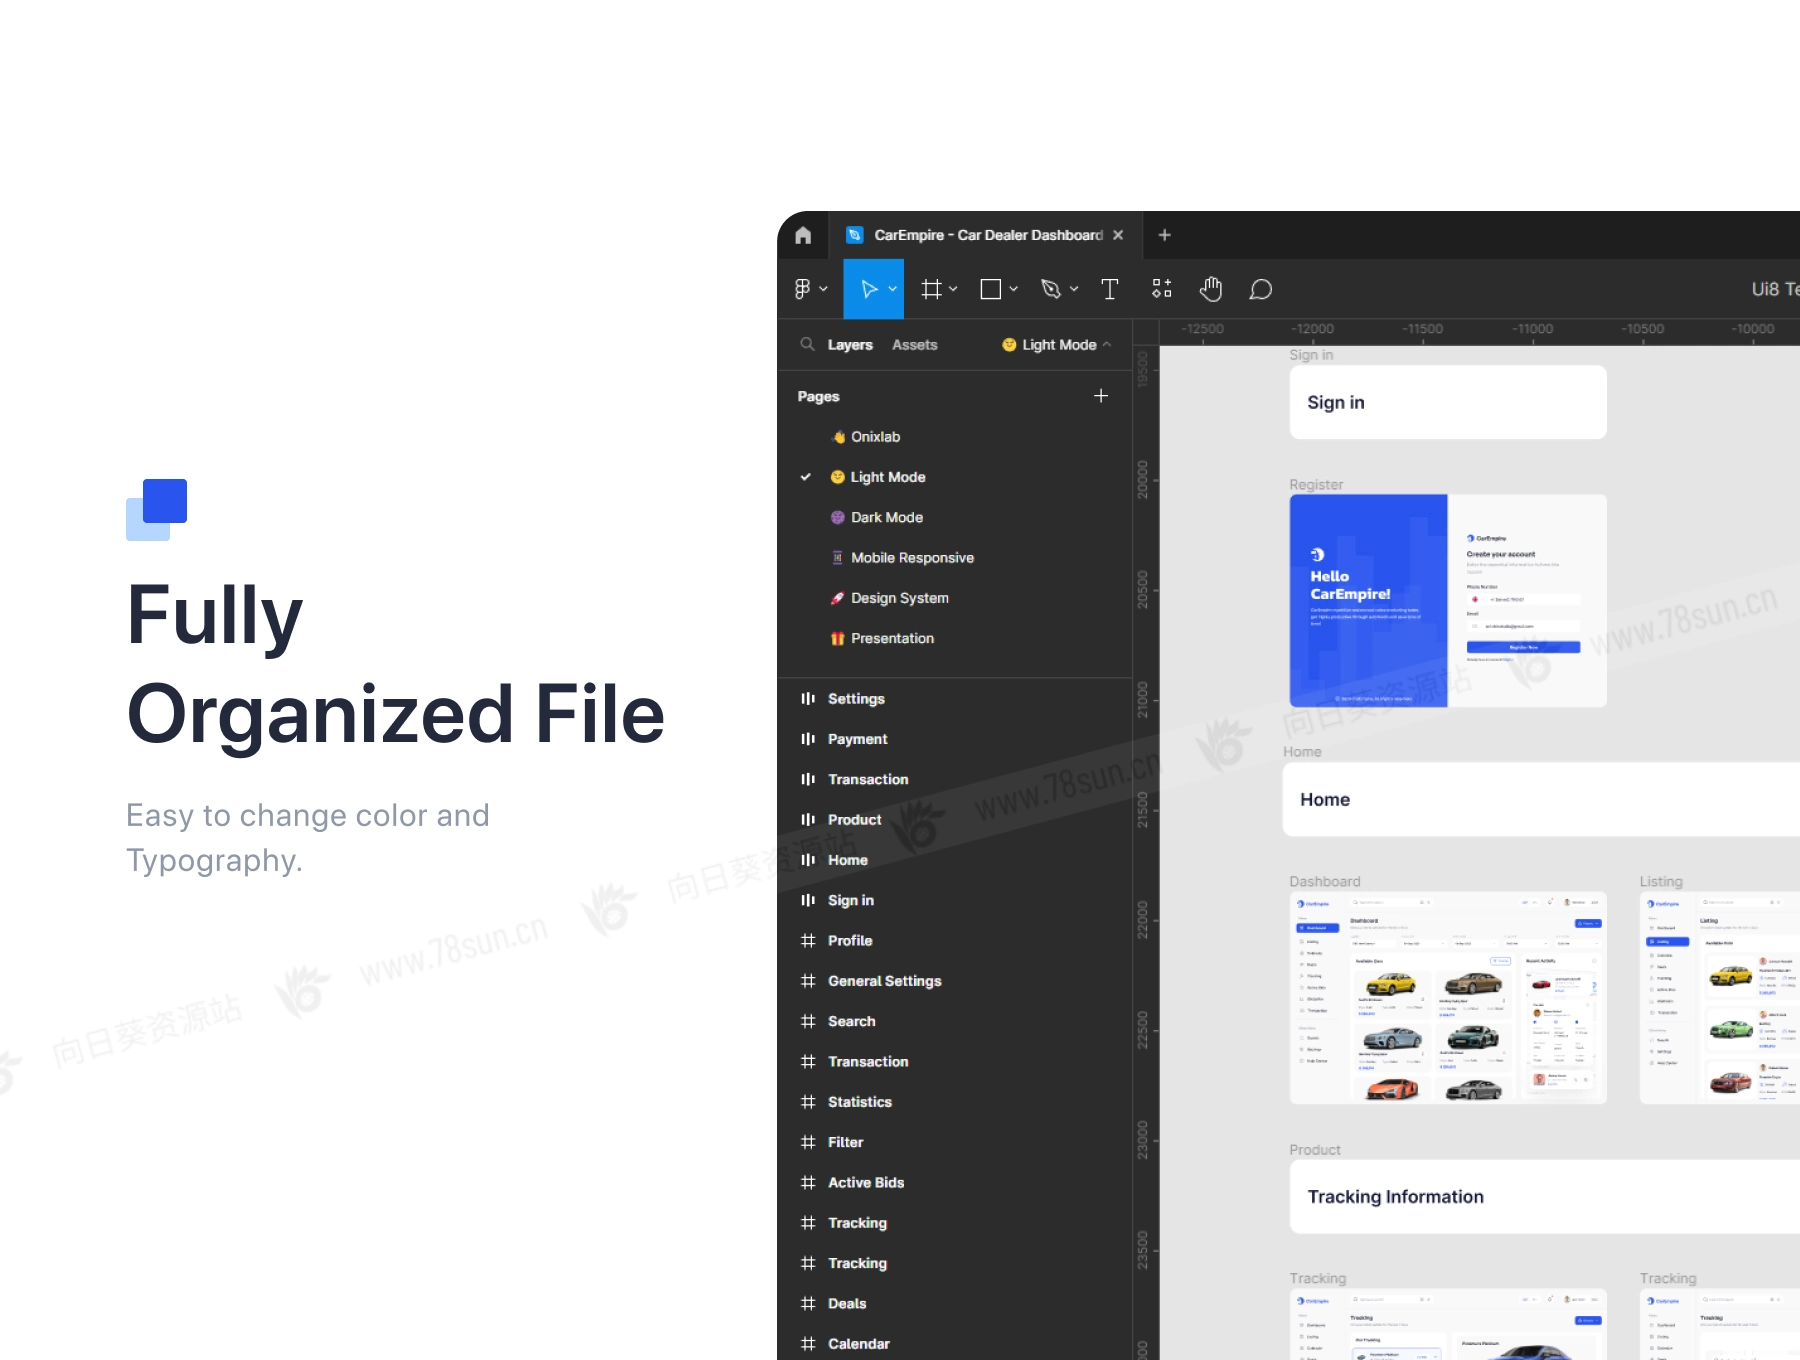This screenshot has width=1800, height=1360.
Task: Select the Move tool arrow
Action: click(x=869, y=289)
